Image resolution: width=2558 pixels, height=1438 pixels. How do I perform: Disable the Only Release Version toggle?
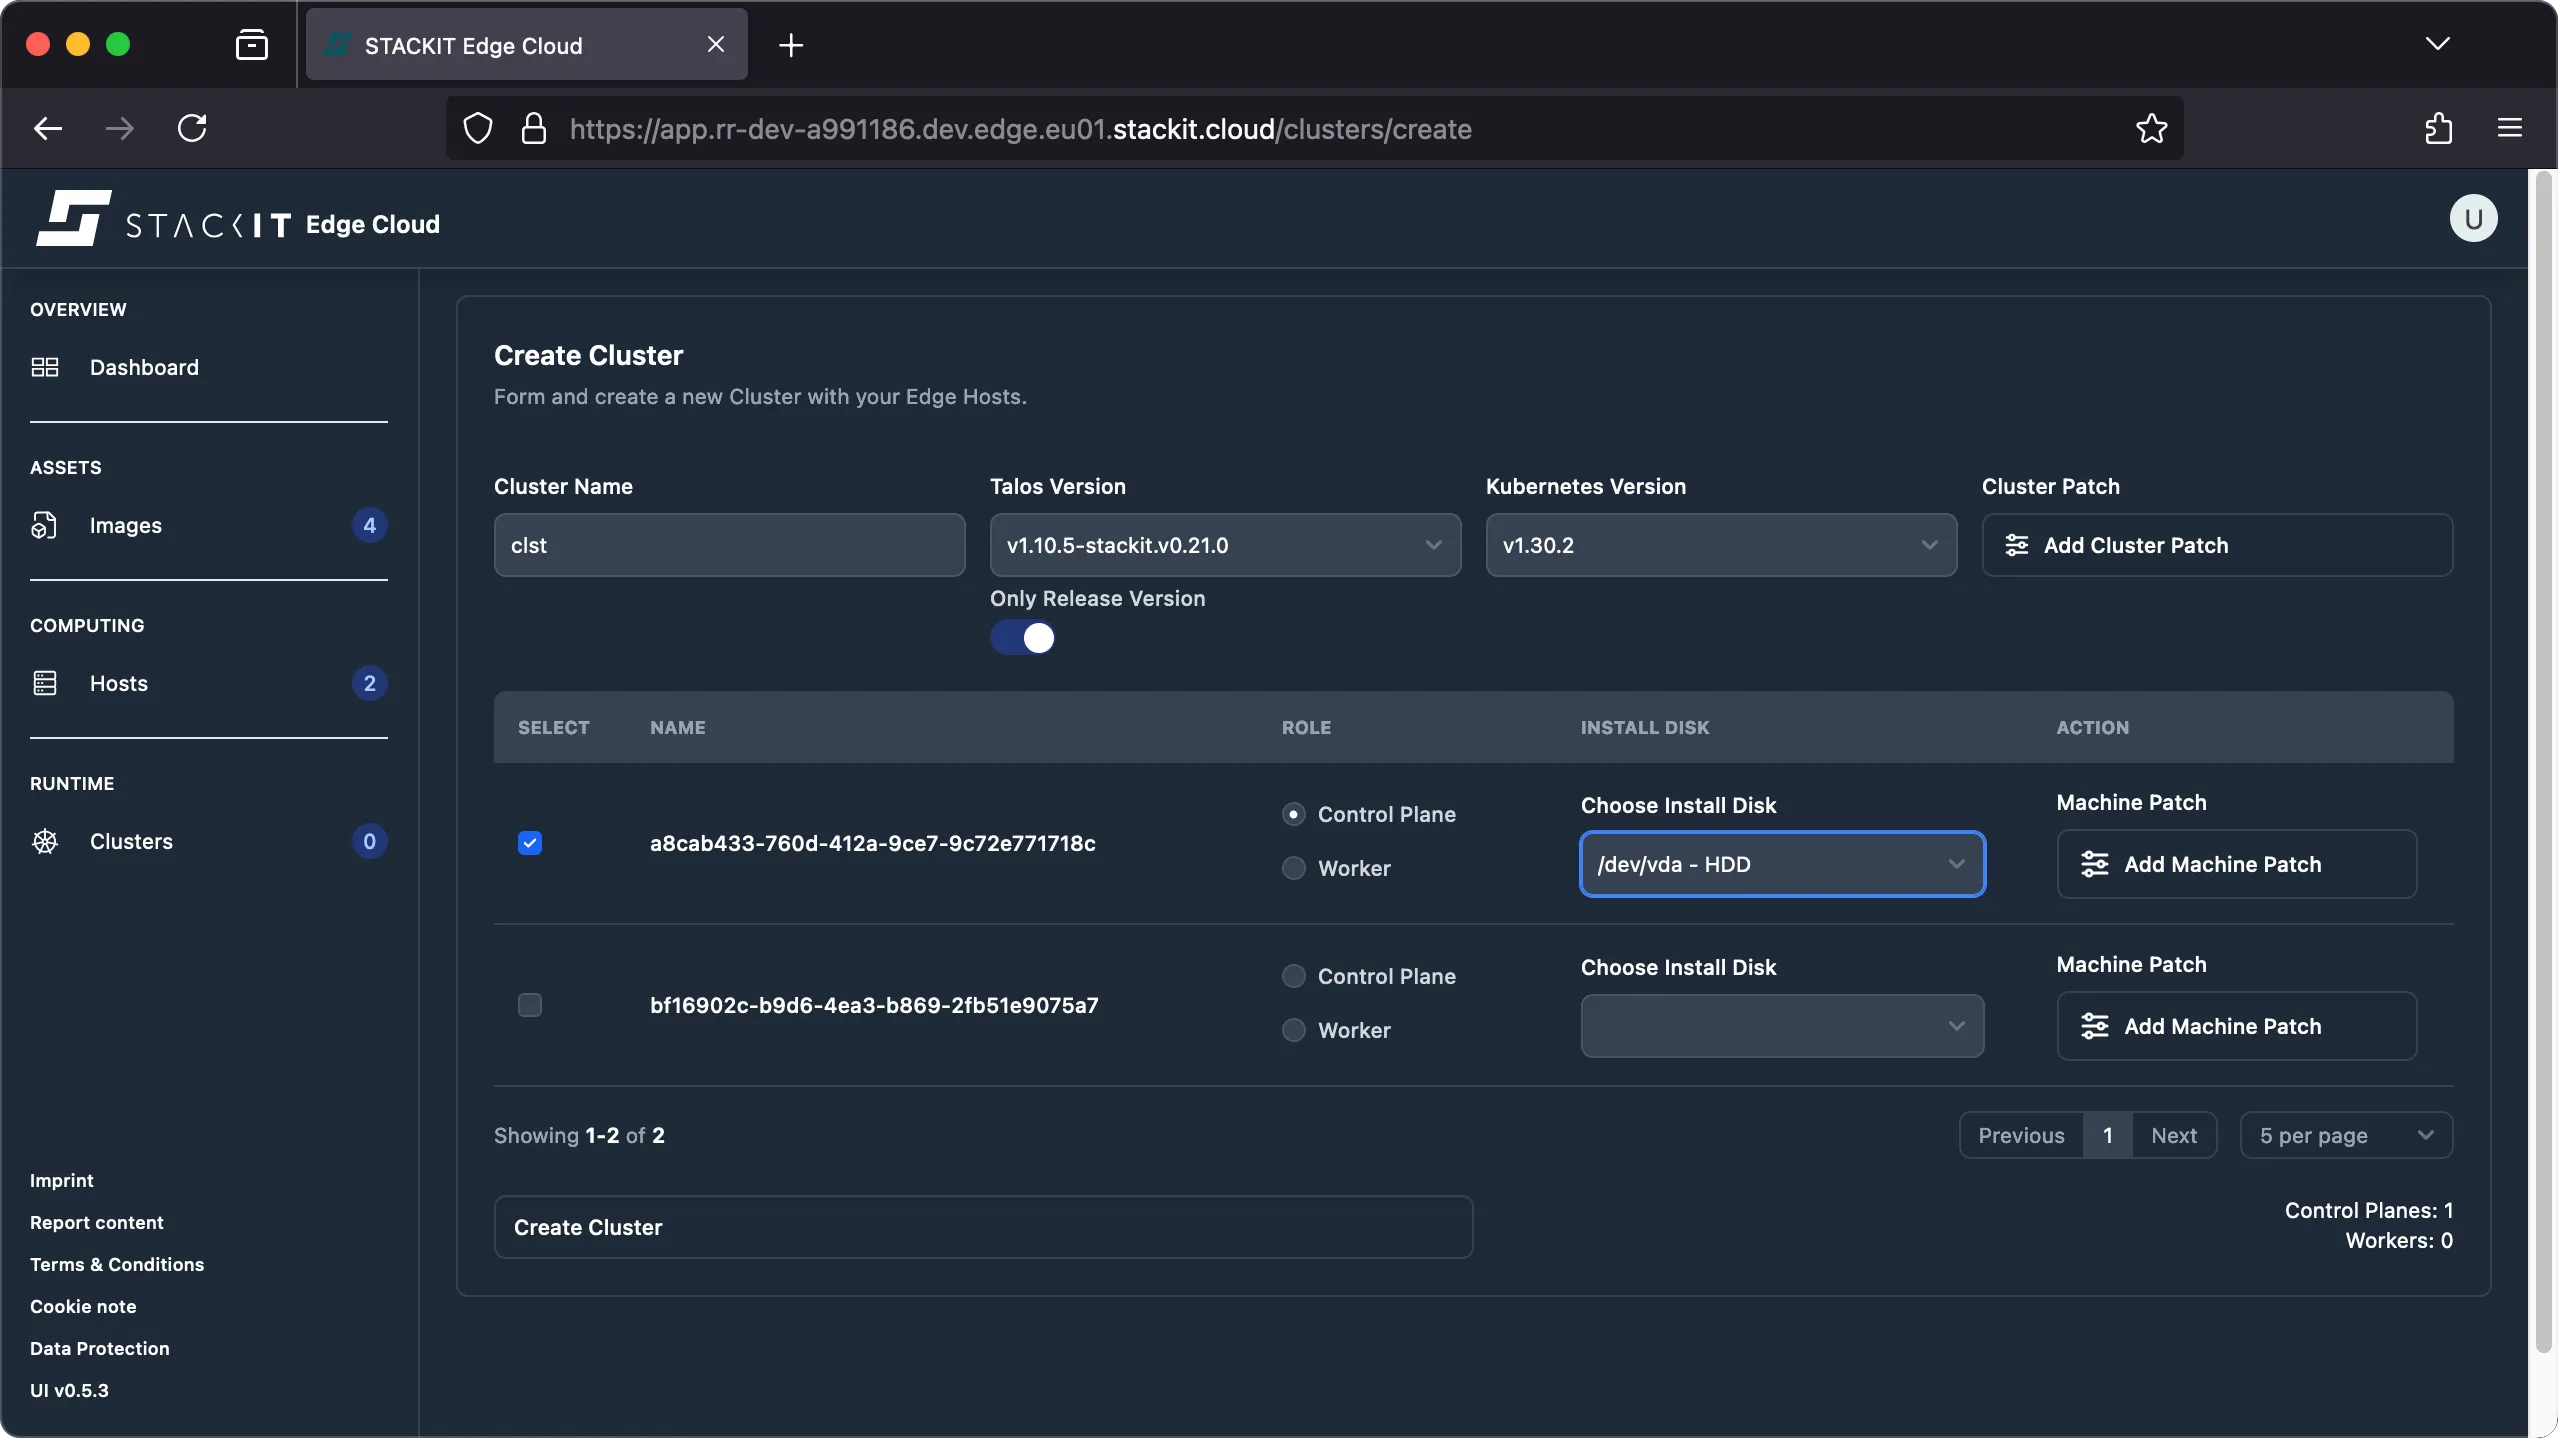tap(1021, 637)
